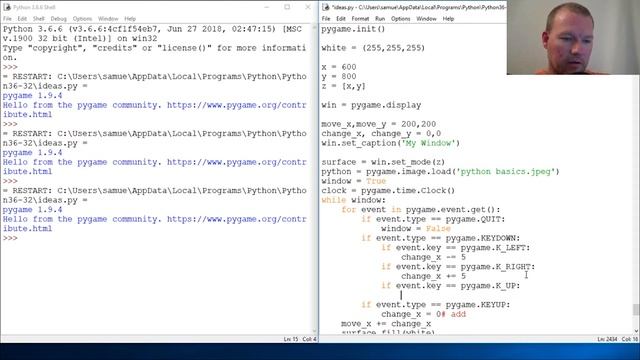Viewport: 640px width, 360px height.
Task: Click the Python 3.6.6 version line in shell
Action: tap(152, 29)
